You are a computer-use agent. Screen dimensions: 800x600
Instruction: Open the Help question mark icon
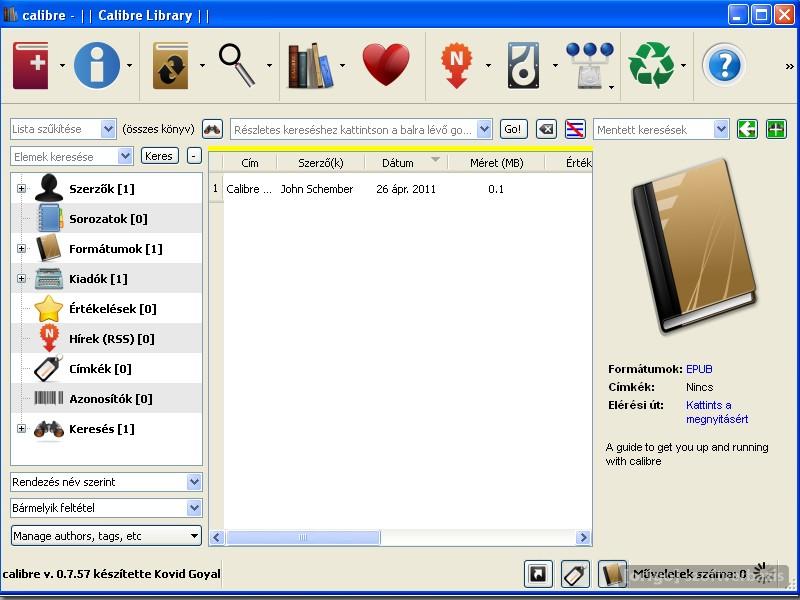[724, 65]
